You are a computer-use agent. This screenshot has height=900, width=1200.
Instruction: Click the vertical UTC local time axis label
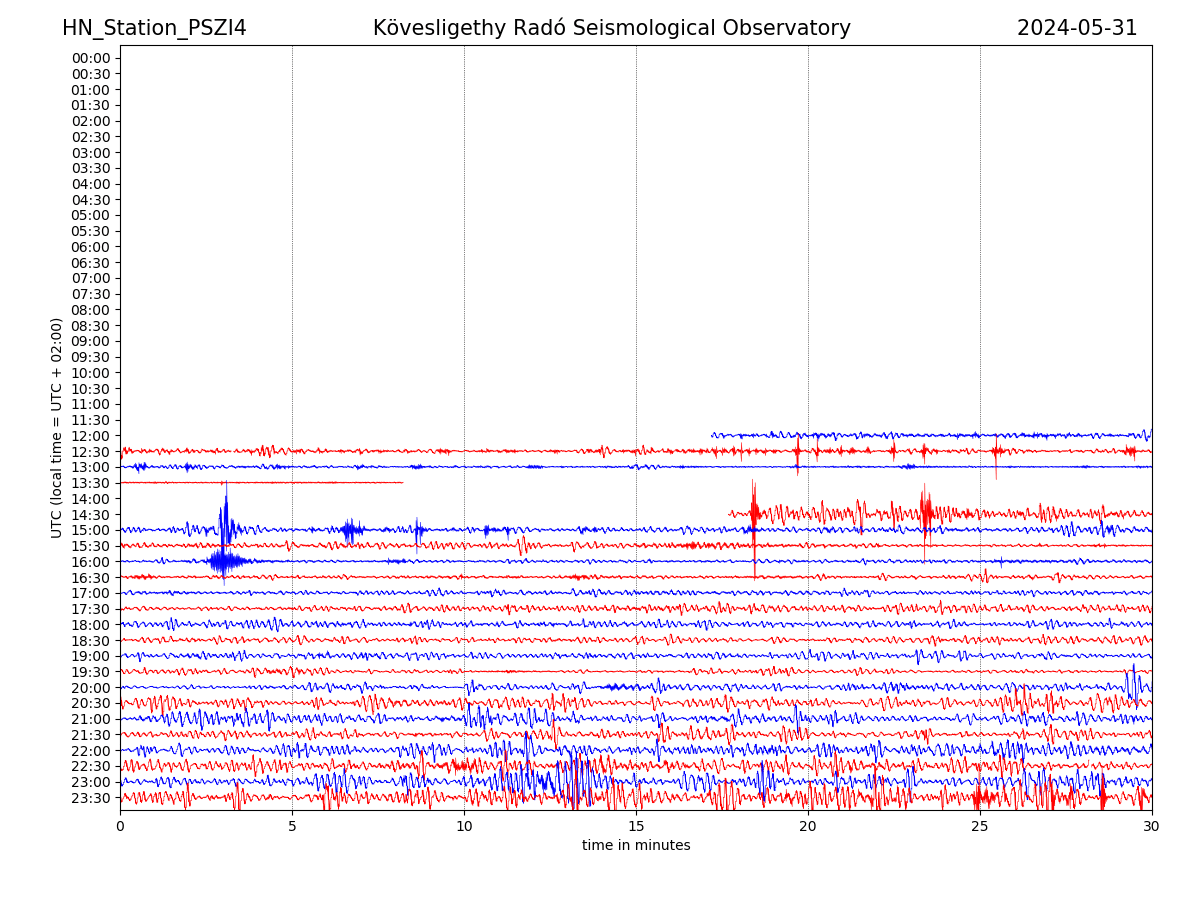point(57,428)
